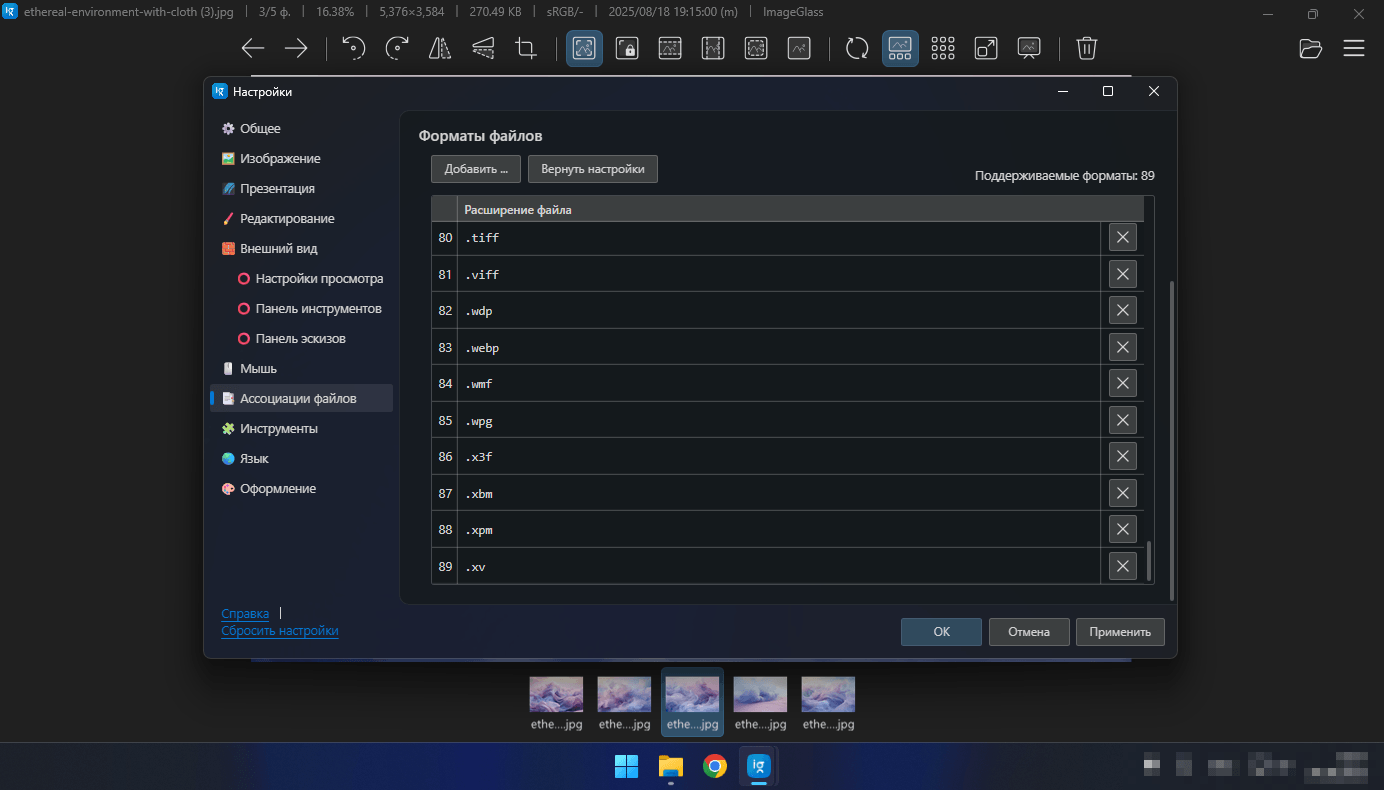Delete the .x3f format row
The image size is (1384, 790).
[1123, 457]
